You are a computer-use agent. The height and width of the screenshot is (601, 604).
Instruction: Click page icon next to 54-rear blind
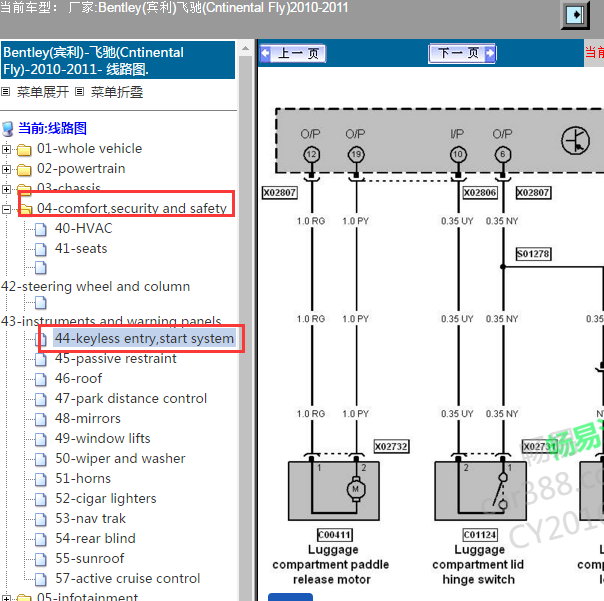(x=41, y=539)
